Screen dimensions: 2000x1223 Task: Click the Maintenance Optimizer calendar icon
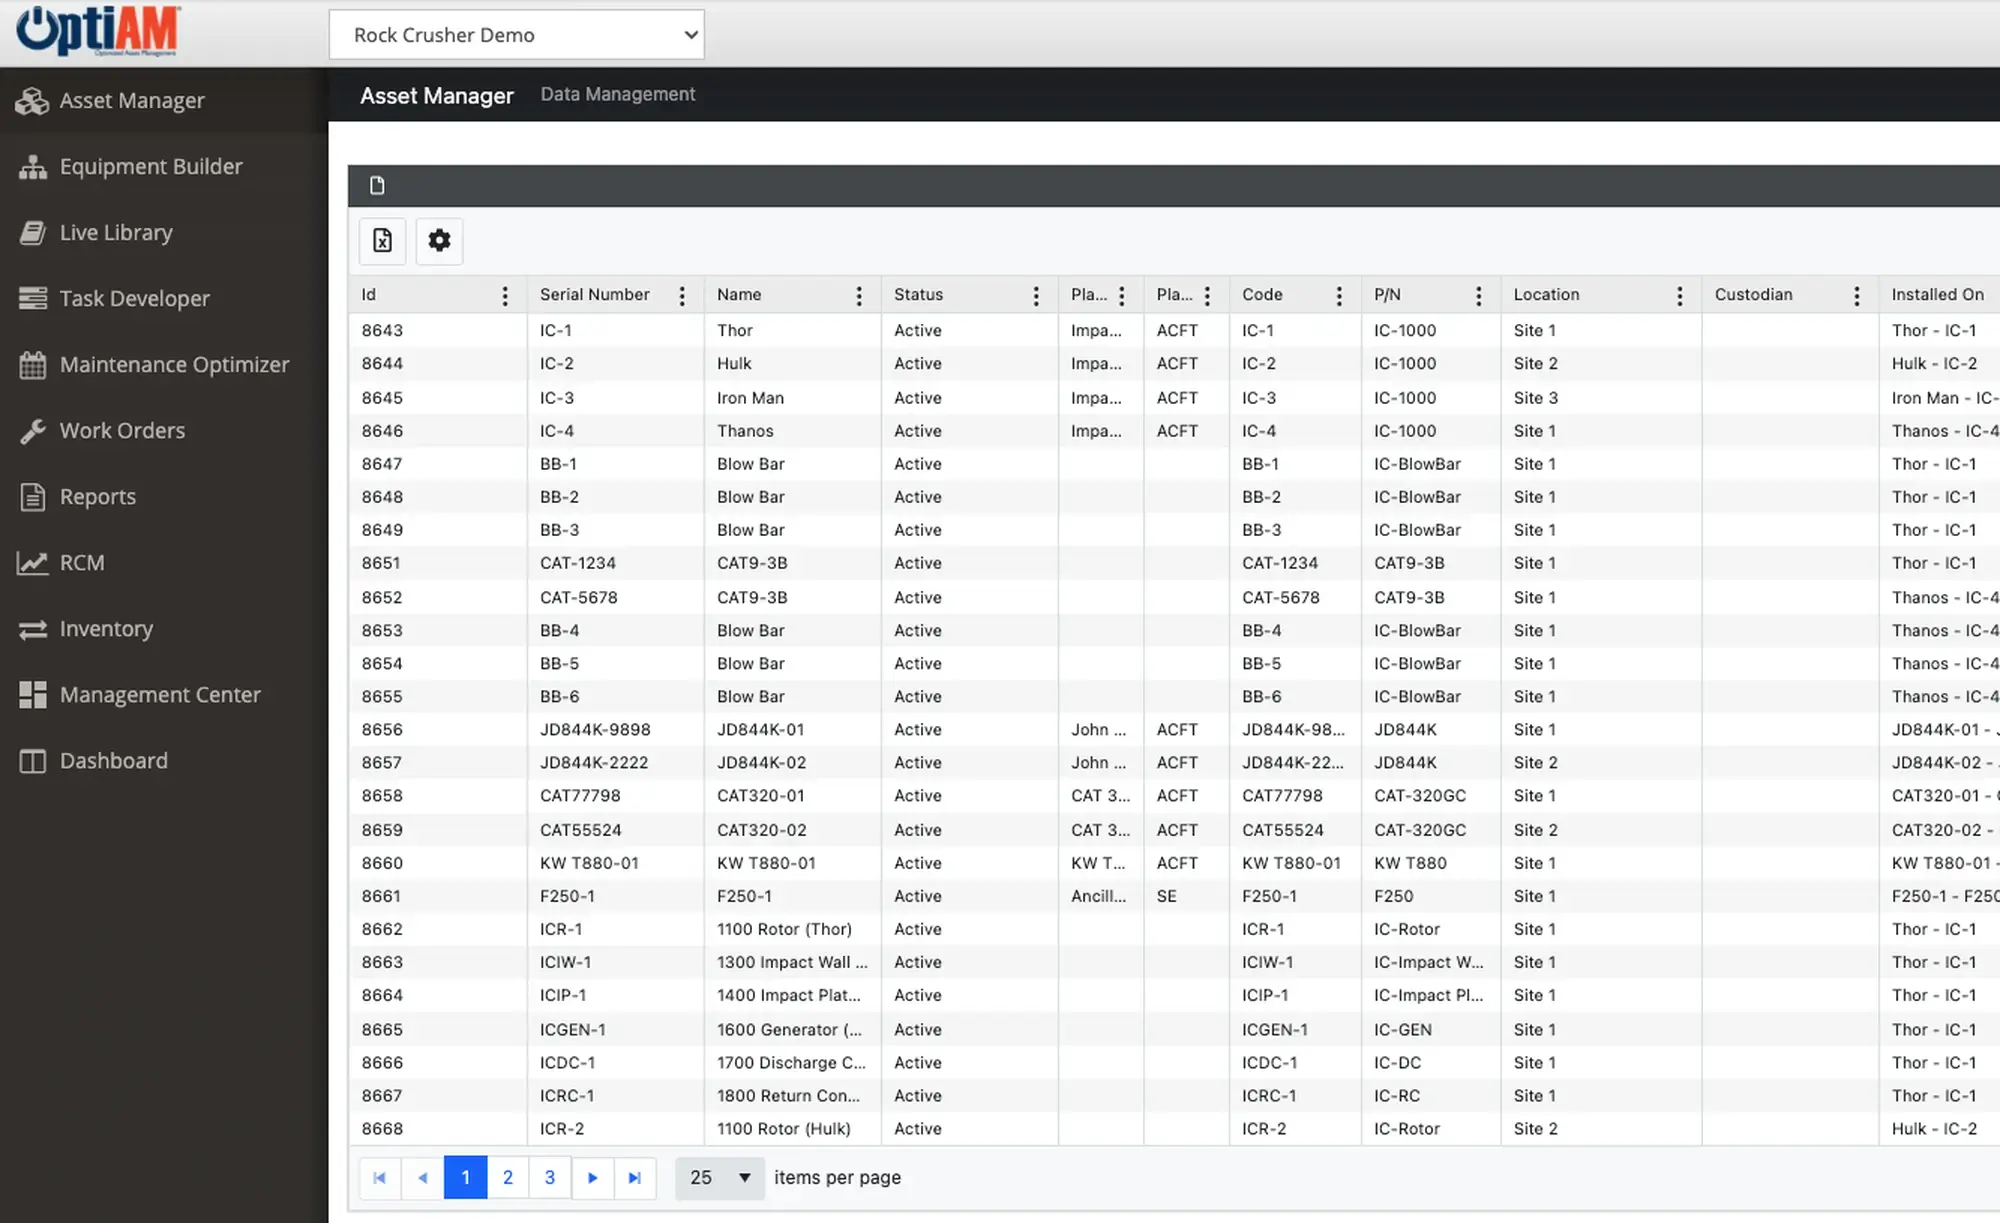click(32, 365)
